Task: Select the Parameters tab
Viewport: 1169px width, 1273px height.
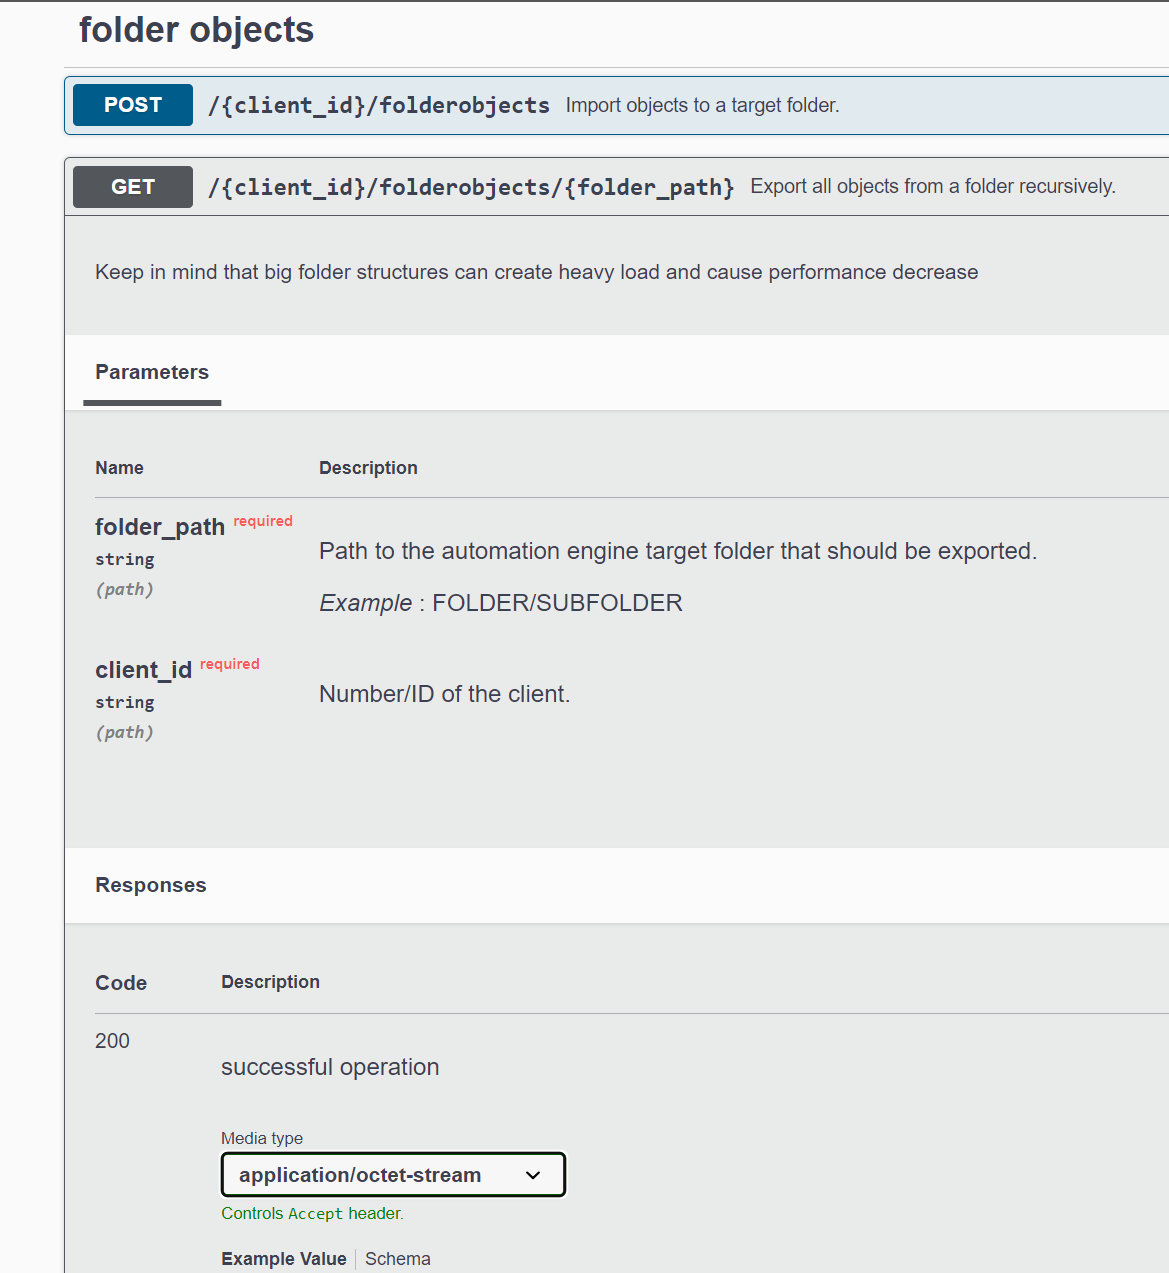Action: 152,372
